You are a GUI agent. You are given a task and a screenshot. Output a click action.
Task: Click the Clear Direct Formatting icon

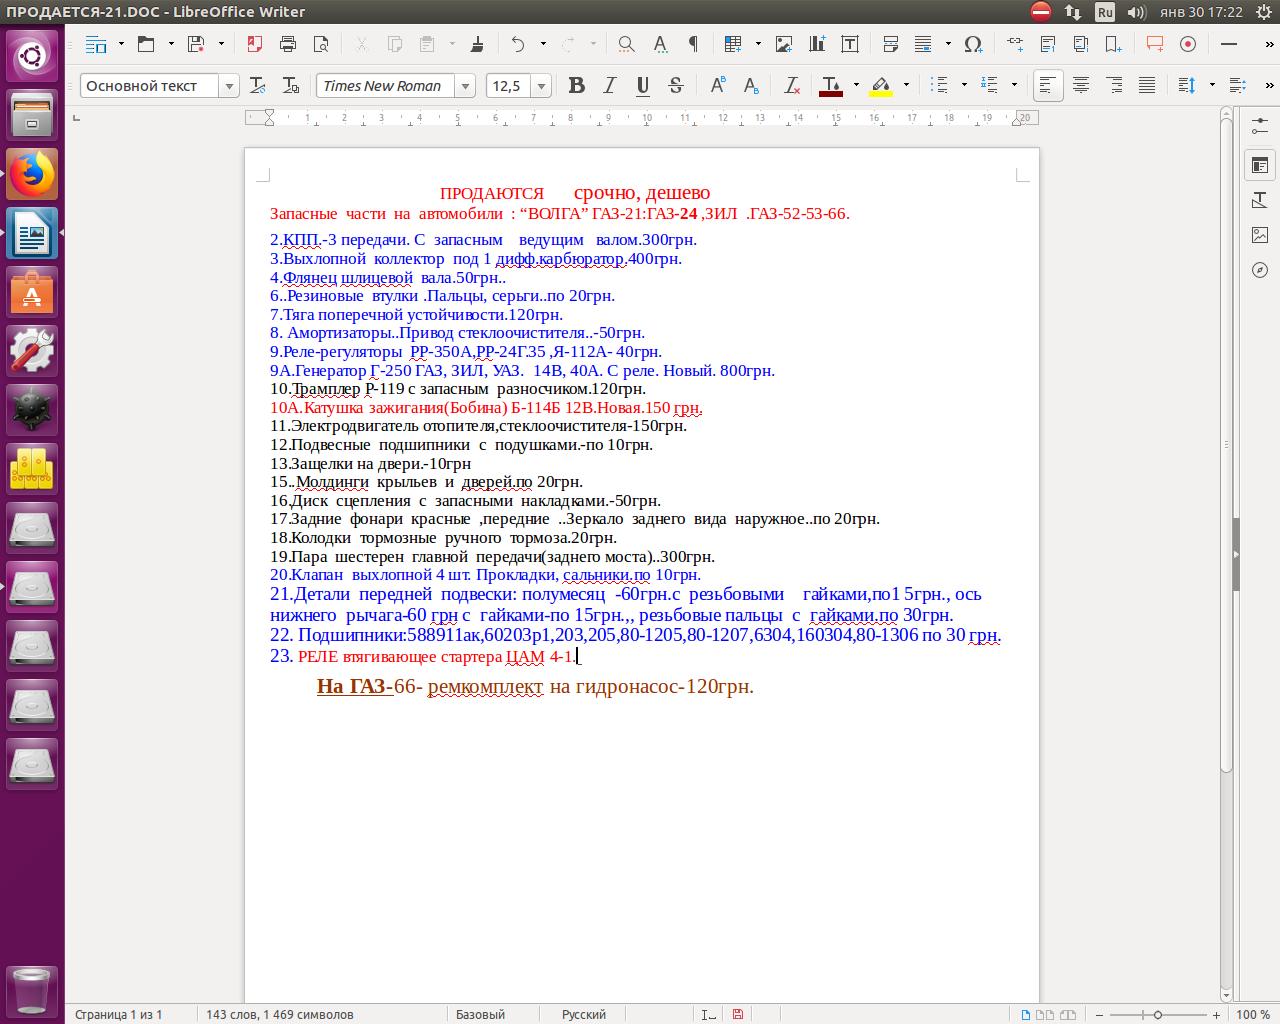point(791,86)
